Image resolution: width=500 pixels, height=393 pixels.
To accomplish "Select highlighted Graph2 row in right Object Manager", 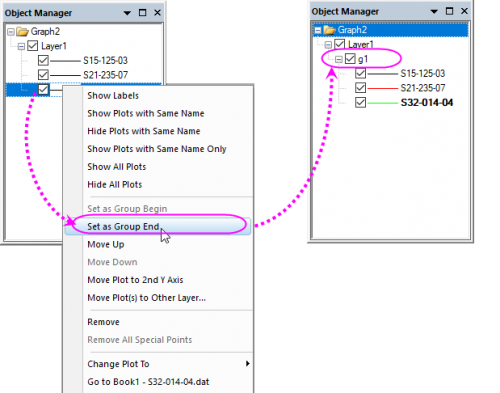I will pyautogui.click(x=390, y=30).
